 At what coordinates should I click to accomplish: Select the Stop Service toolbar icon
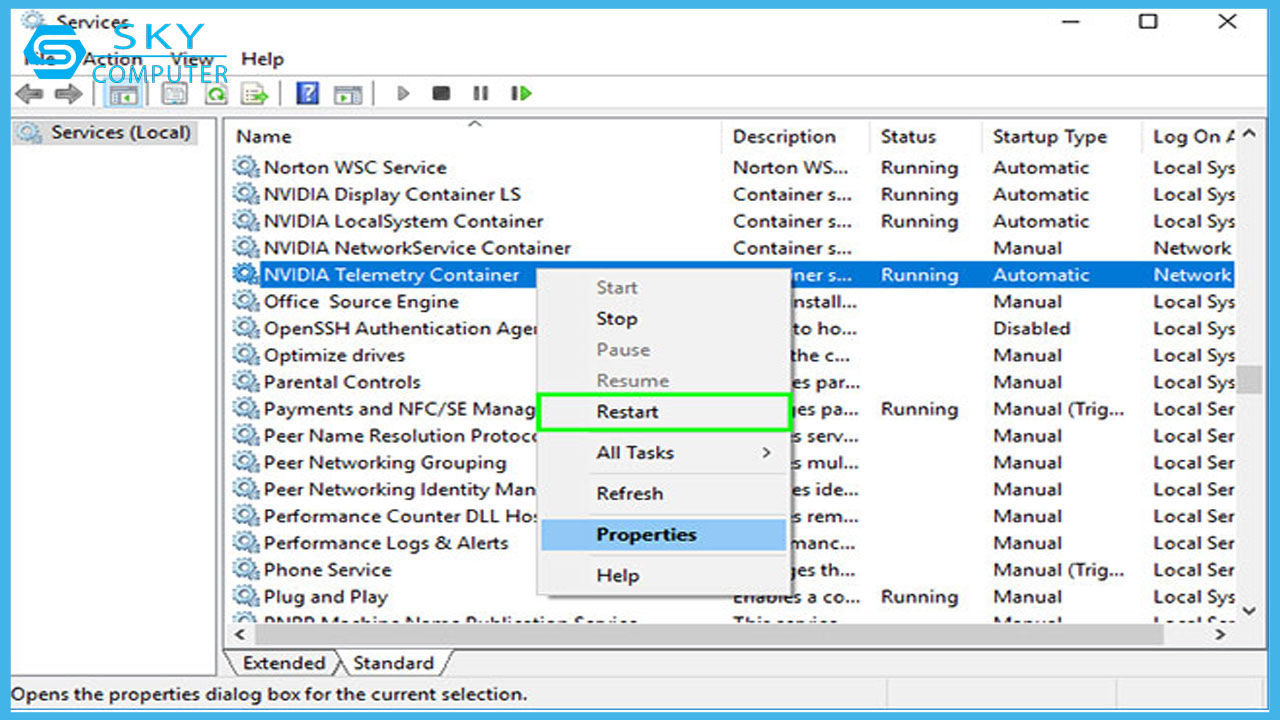click(440, 93)
